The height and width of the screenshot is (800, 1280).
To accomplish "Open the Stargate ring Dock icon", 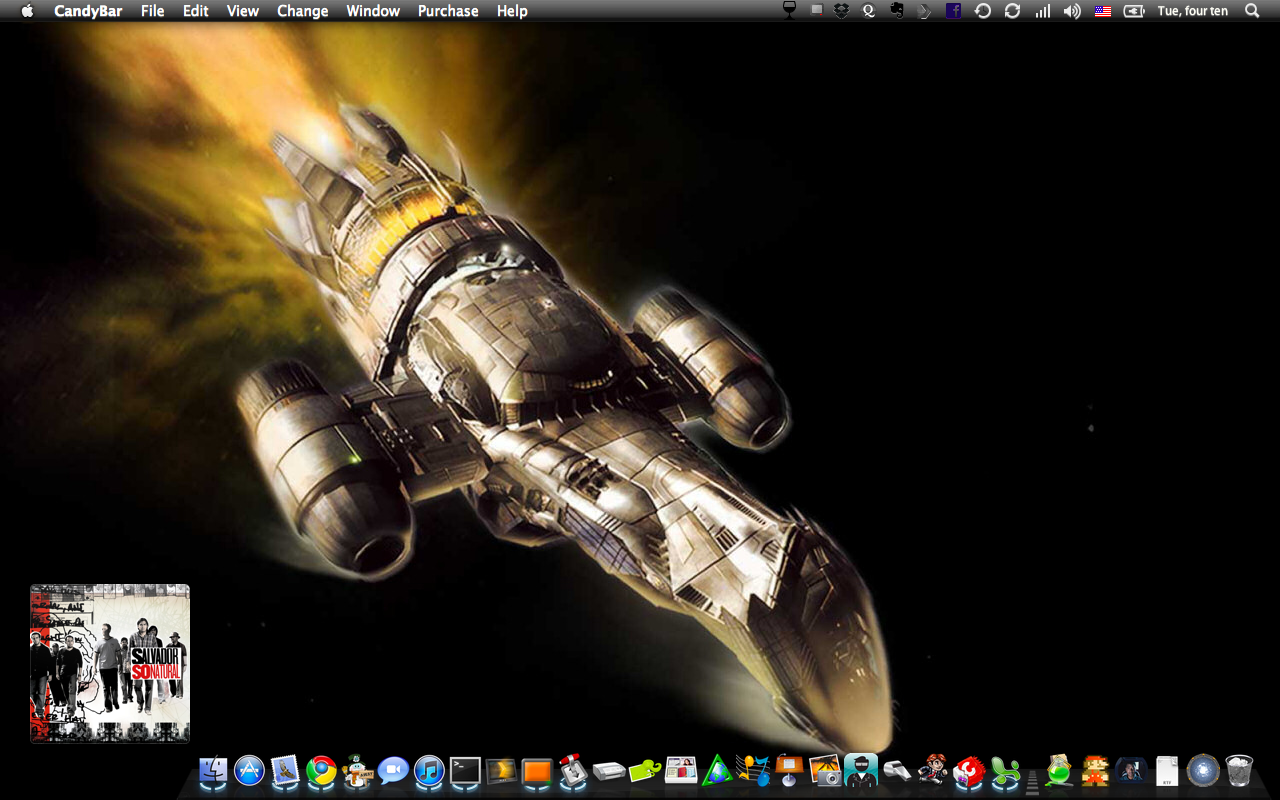I will pyautogui.click(x=1203, y=770).
